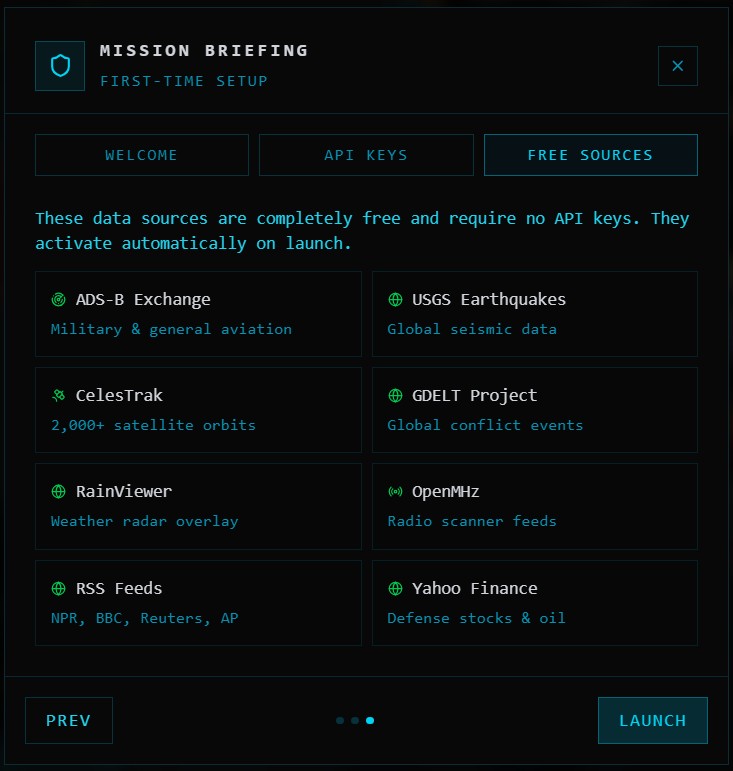The height and width of the screenshot is (771, 733).
Task: Click the globe icon beside Yahoo Finance
Action: (395, 588)
